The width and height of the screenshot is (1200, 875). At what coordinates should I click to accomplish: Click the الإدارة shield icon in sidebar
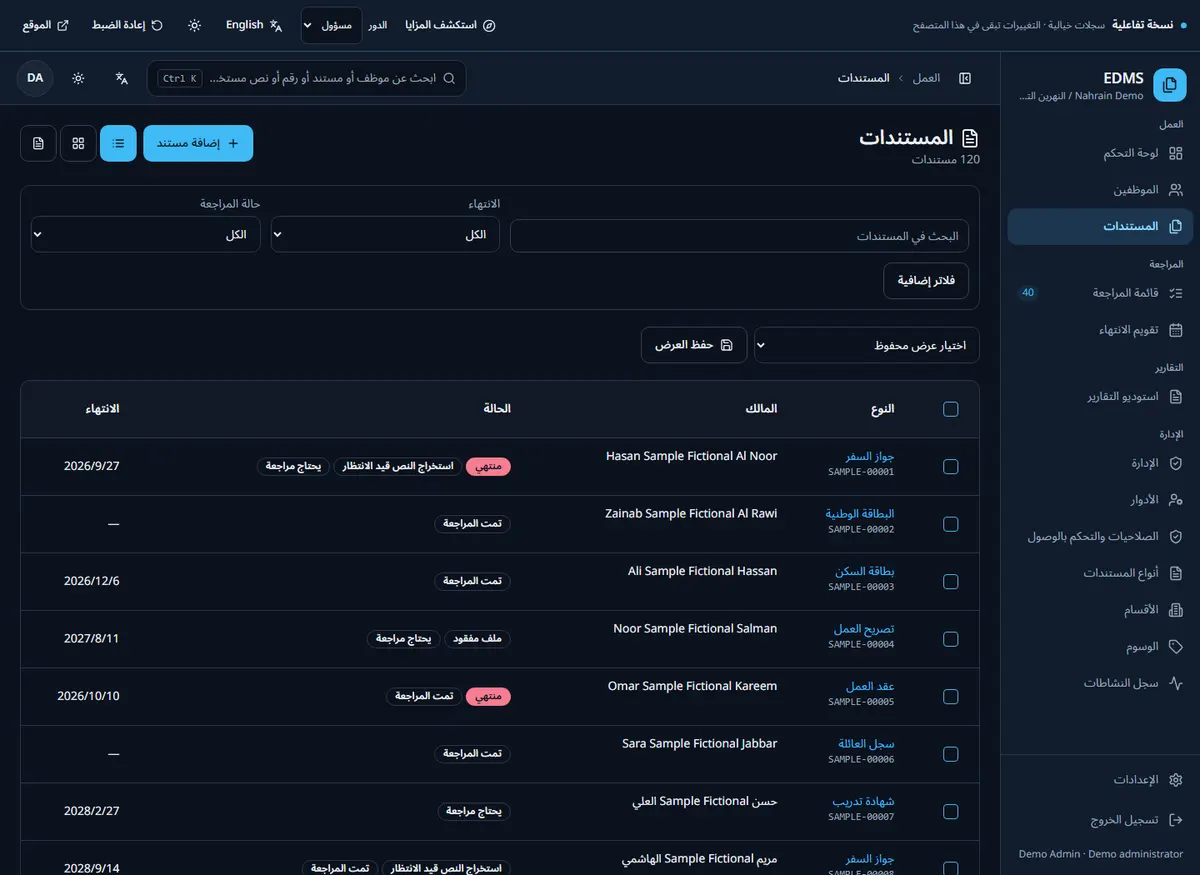pyautogui.click(x=1176, y=463)
